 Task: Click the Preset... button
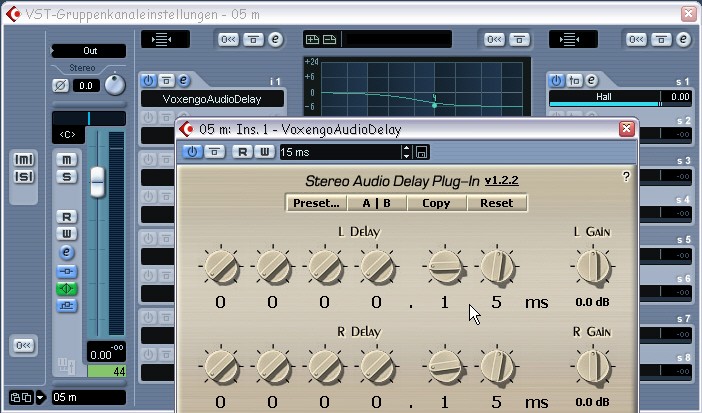point(316,203)
